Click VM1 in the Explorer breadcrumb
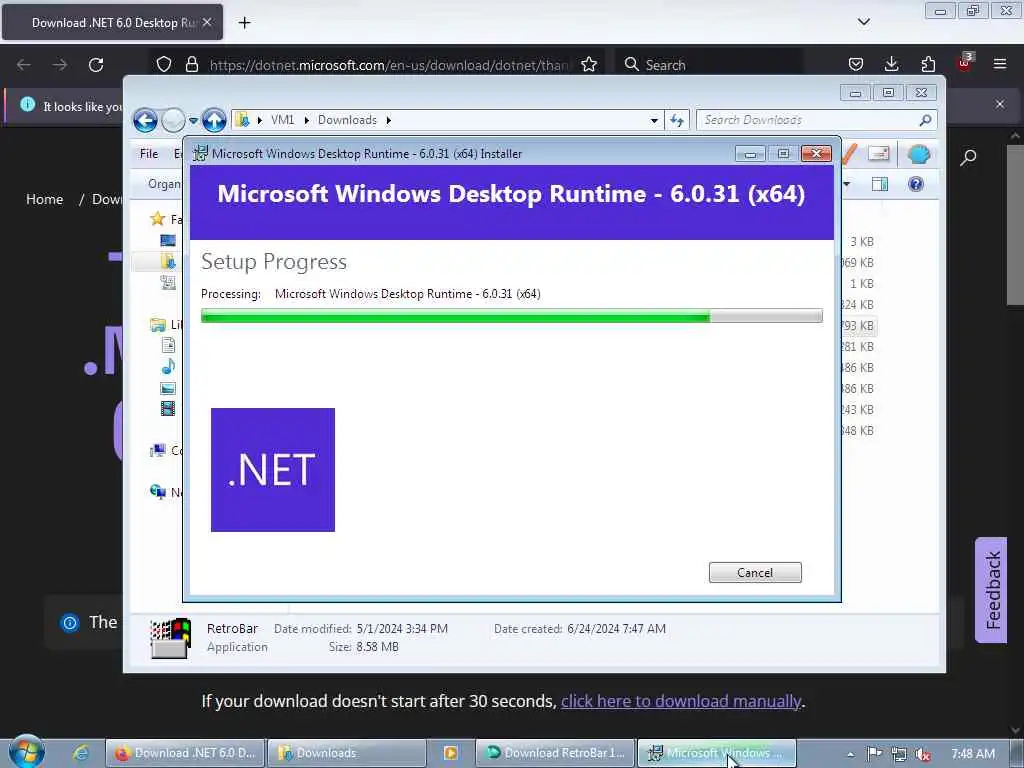 click(x=282, y=120)
